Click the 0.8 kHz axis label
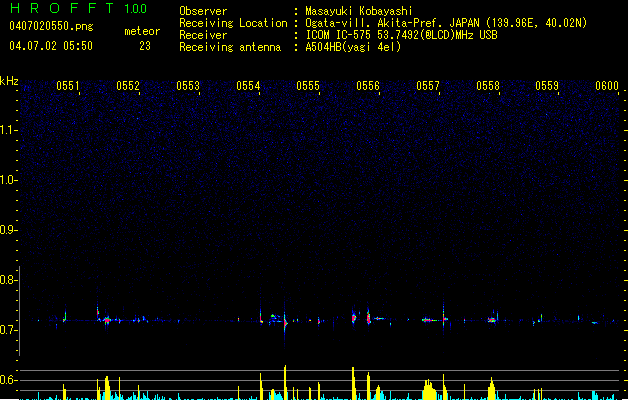This screenshot has height=400, width=629. pyautogui.click(x=8, y=280)
